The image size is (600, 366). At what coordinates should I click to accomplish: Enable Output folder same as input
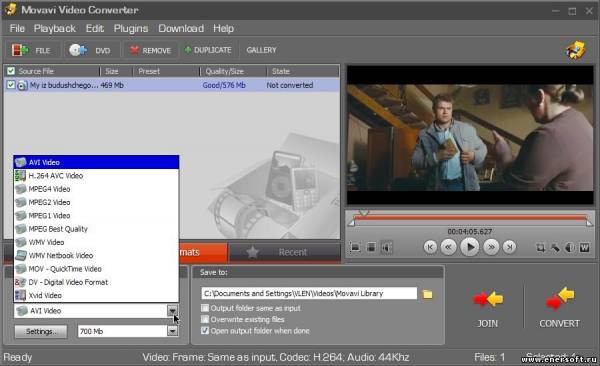coord(205,308)
